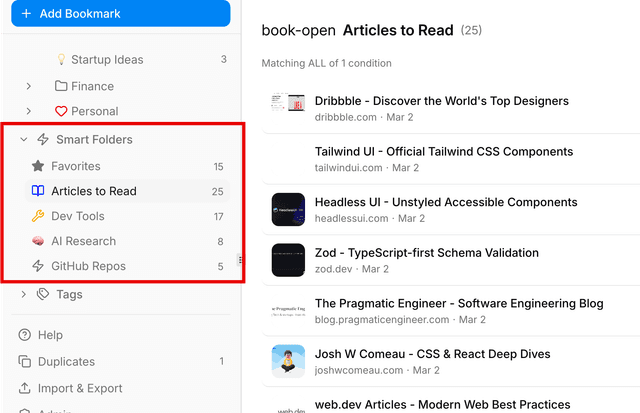The width and height of the screenshot is (640, 413).
Task: Open the Dribbble bookmark title
Action: 442,101
